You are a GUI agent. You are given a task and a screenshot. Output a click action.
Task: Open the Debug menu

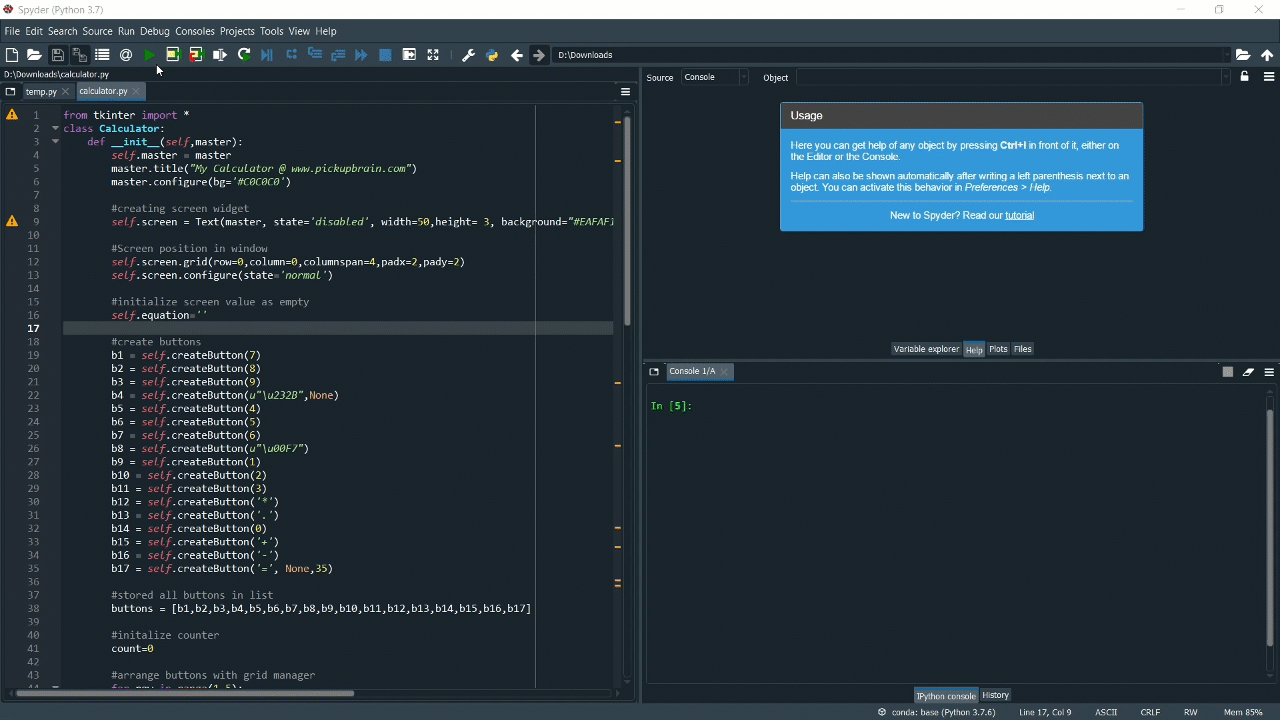coord(155,31)
